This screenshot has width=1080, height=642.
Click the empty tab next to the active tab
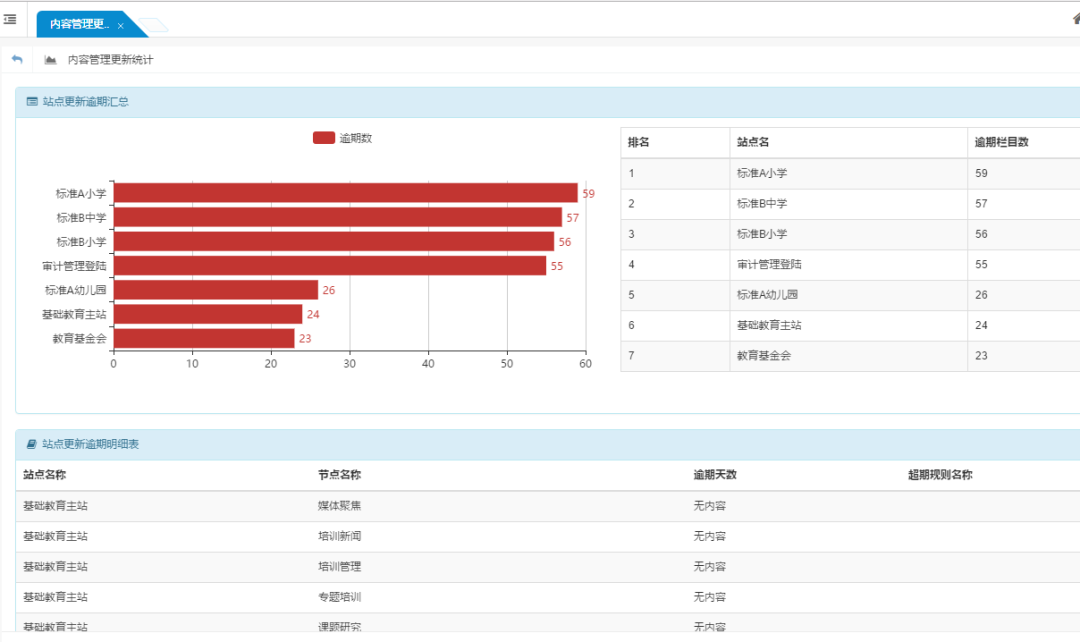coord(150,26)
